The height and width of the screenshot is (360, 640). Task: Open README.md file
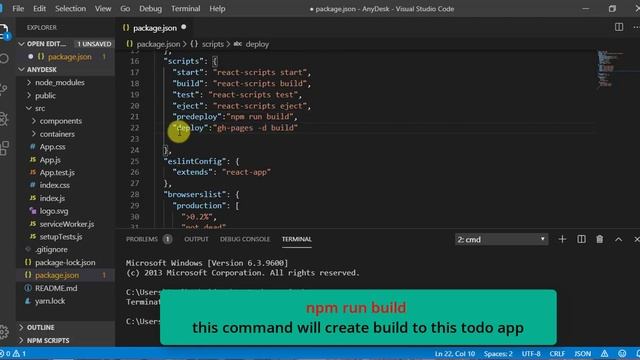56,288
